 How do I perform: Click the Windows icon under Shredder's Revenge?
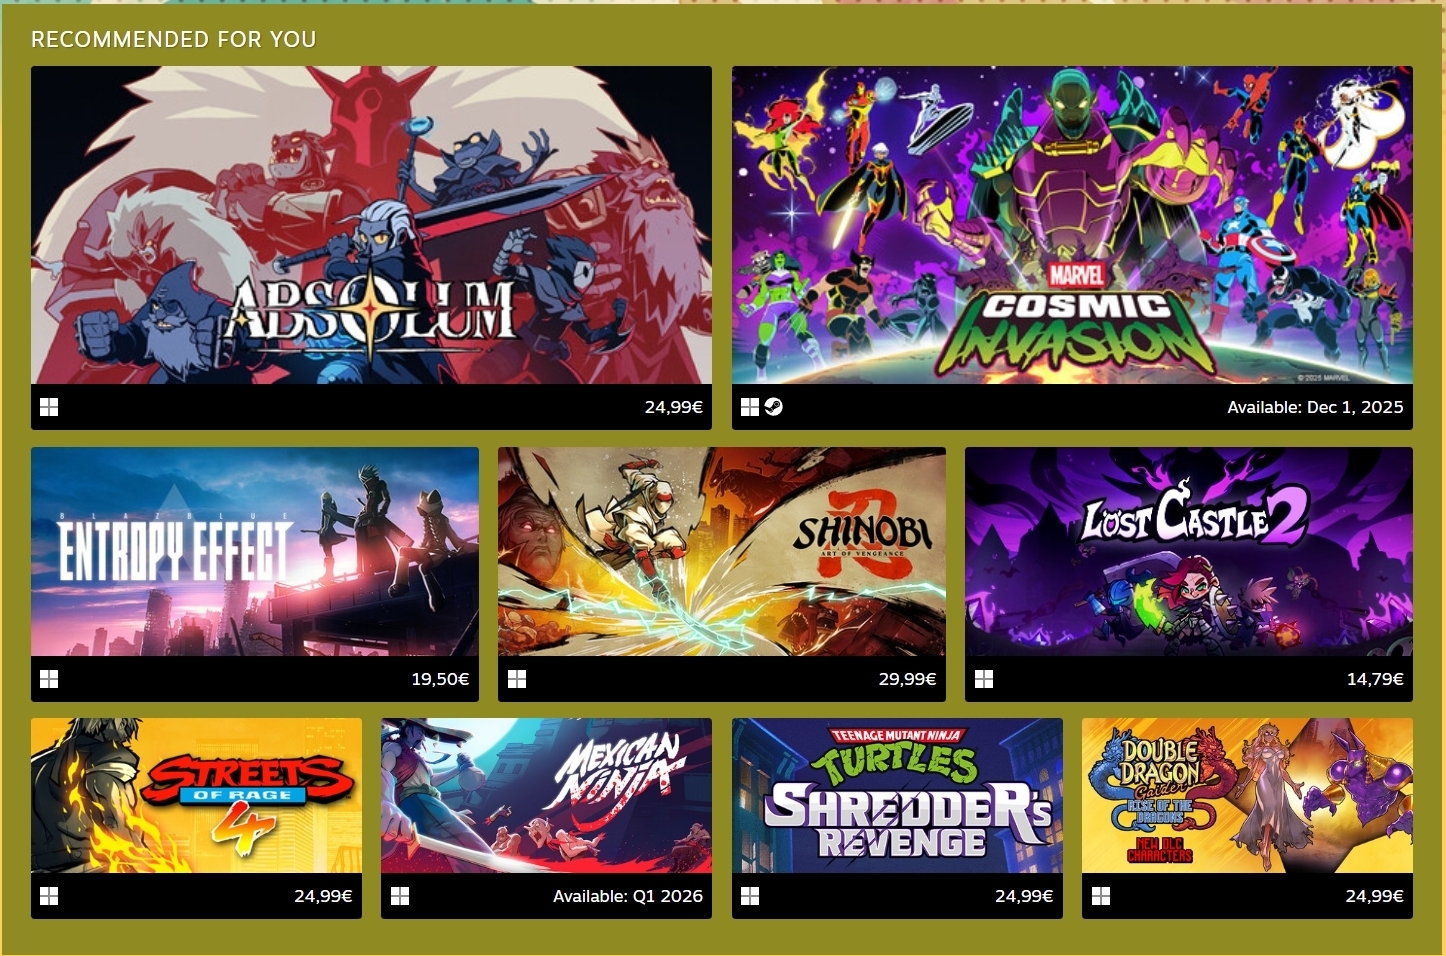tap(750, 896)
